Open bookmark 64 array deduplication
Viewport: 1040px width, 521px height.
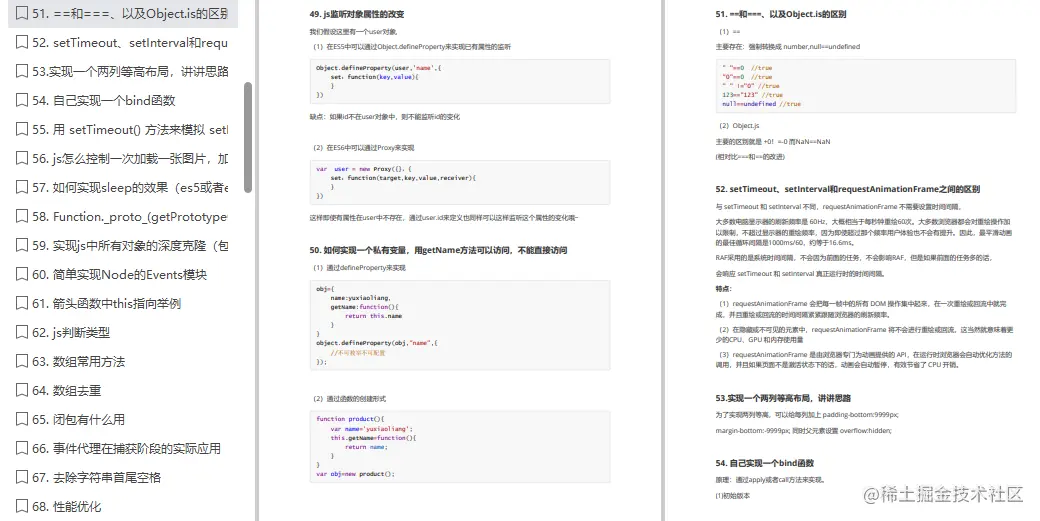tap(66, 391)
